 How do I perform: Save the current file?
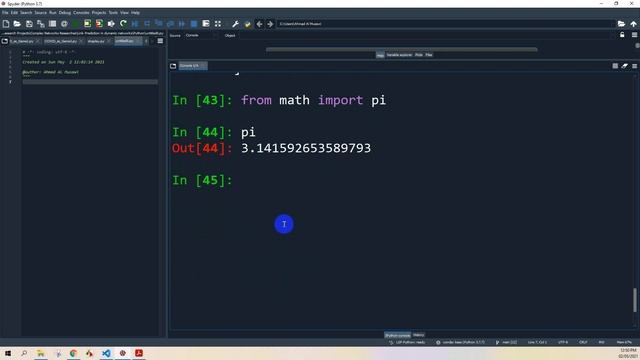29,24
